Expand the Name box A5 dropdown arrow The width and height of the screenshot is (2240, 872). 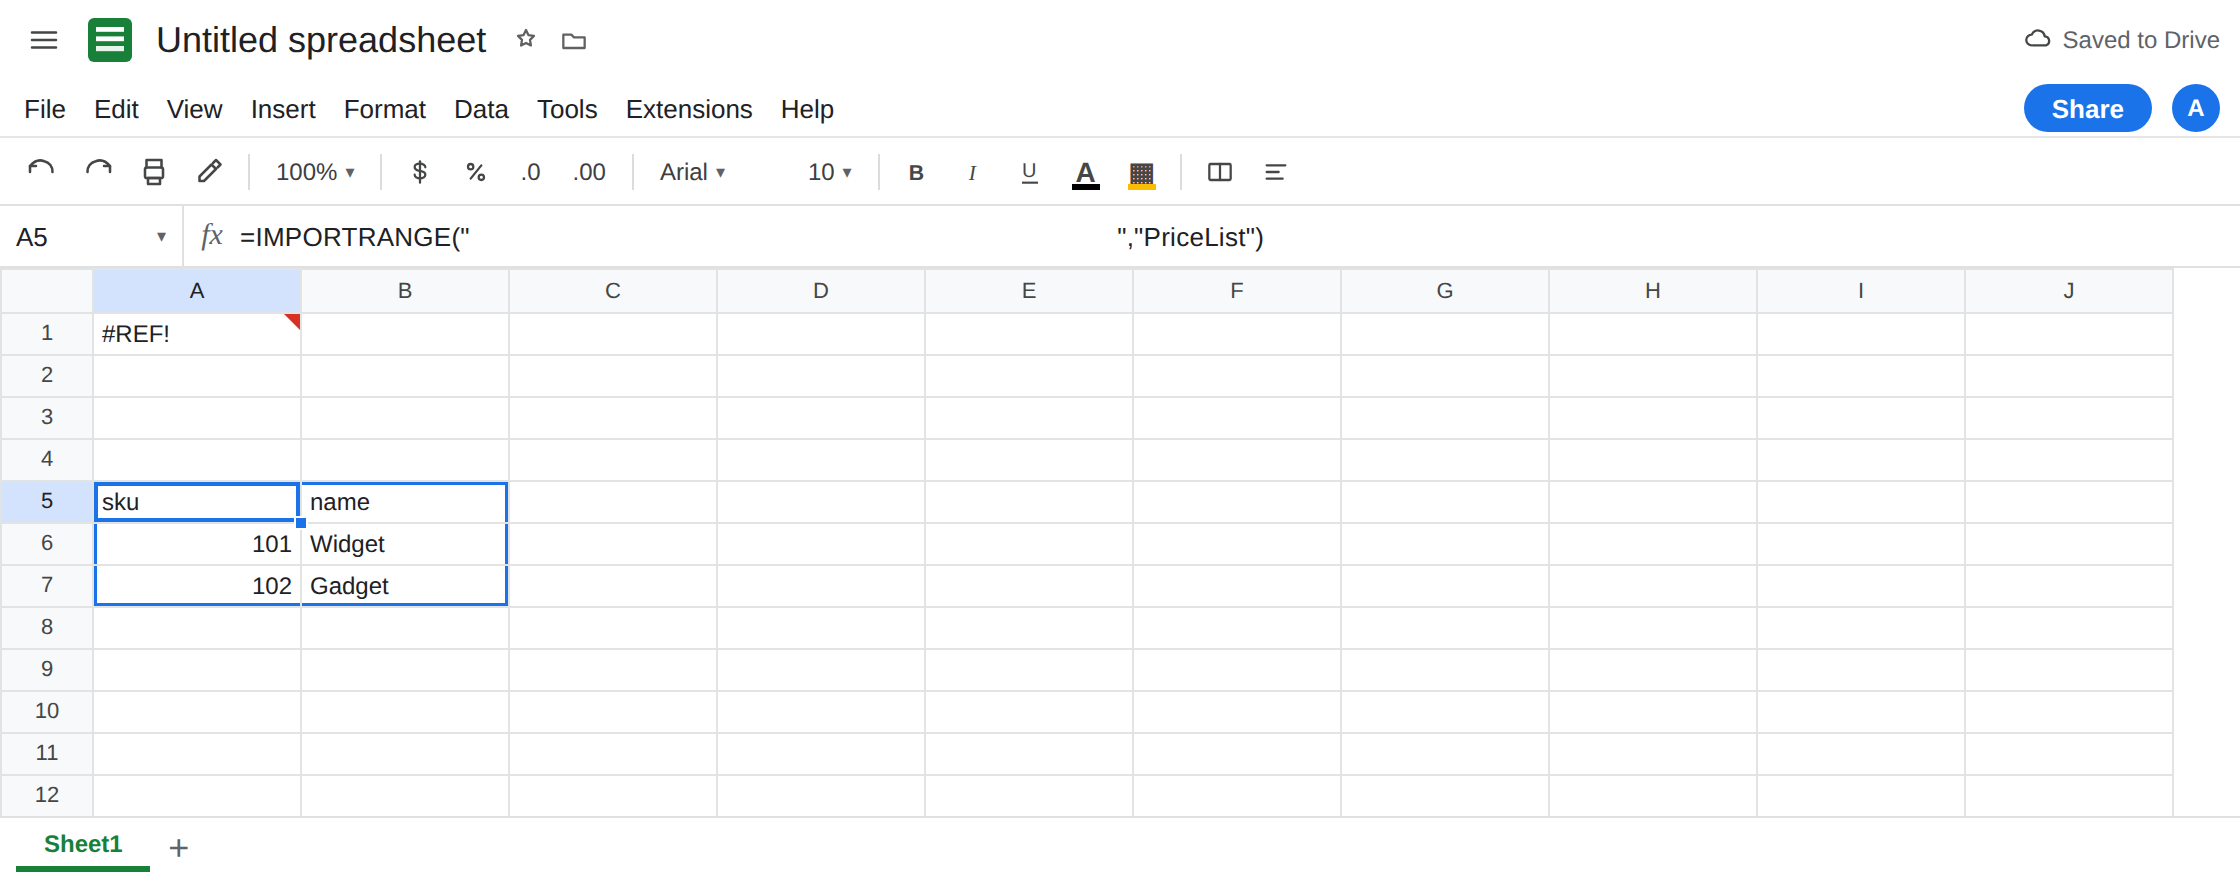pos(161,237)
